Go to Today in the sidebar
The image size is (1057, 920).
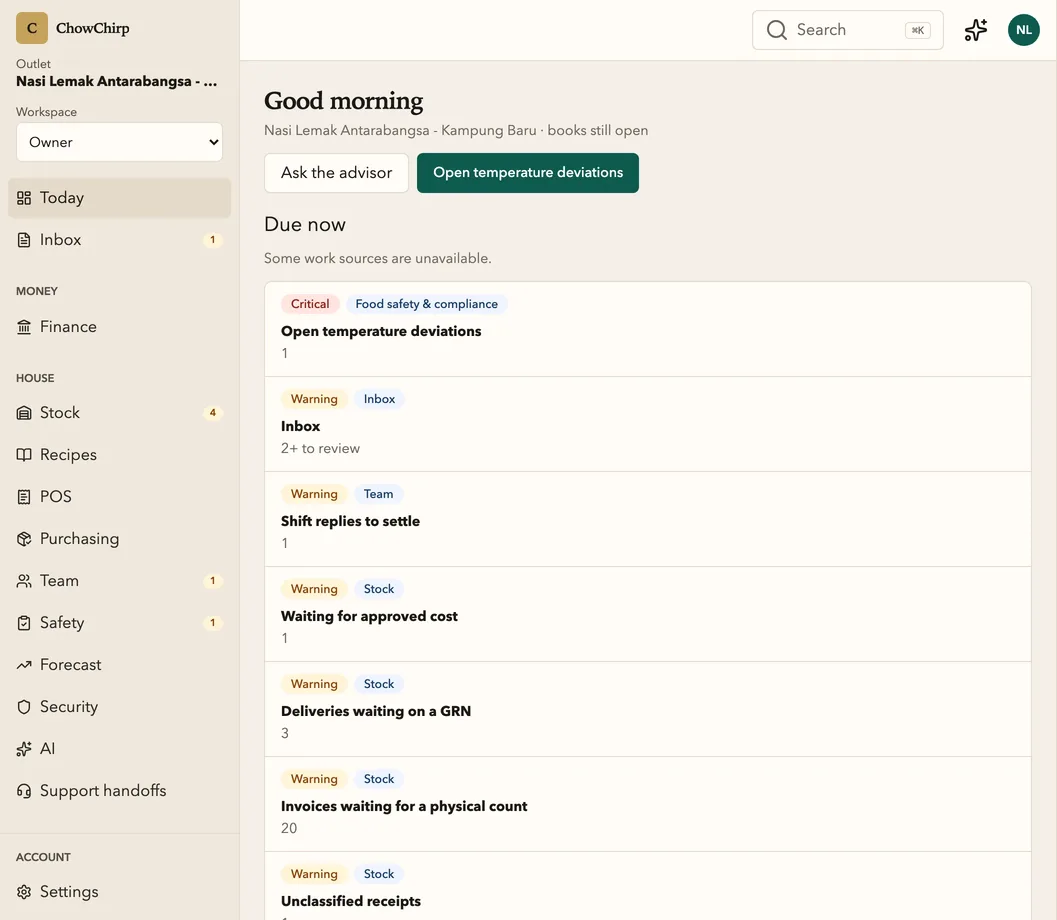[x=119, y=197]
